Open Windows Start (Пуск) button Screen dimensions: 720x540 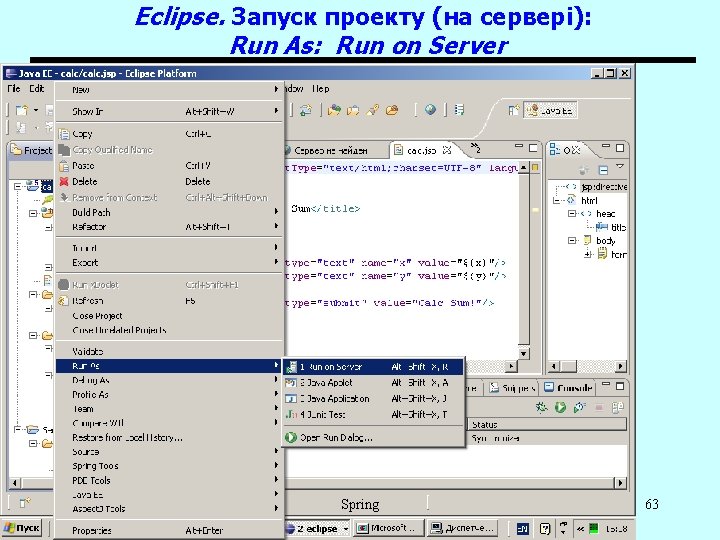[22, 528]
